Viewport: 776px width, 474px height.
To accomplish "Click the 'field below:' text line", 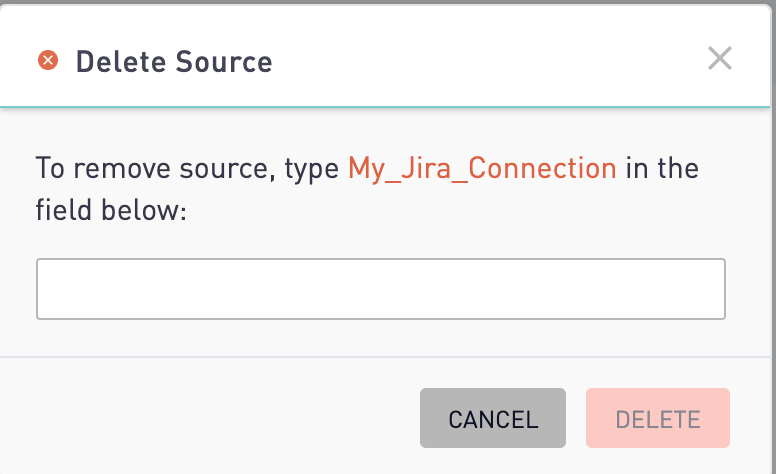I will coord(111,210).
